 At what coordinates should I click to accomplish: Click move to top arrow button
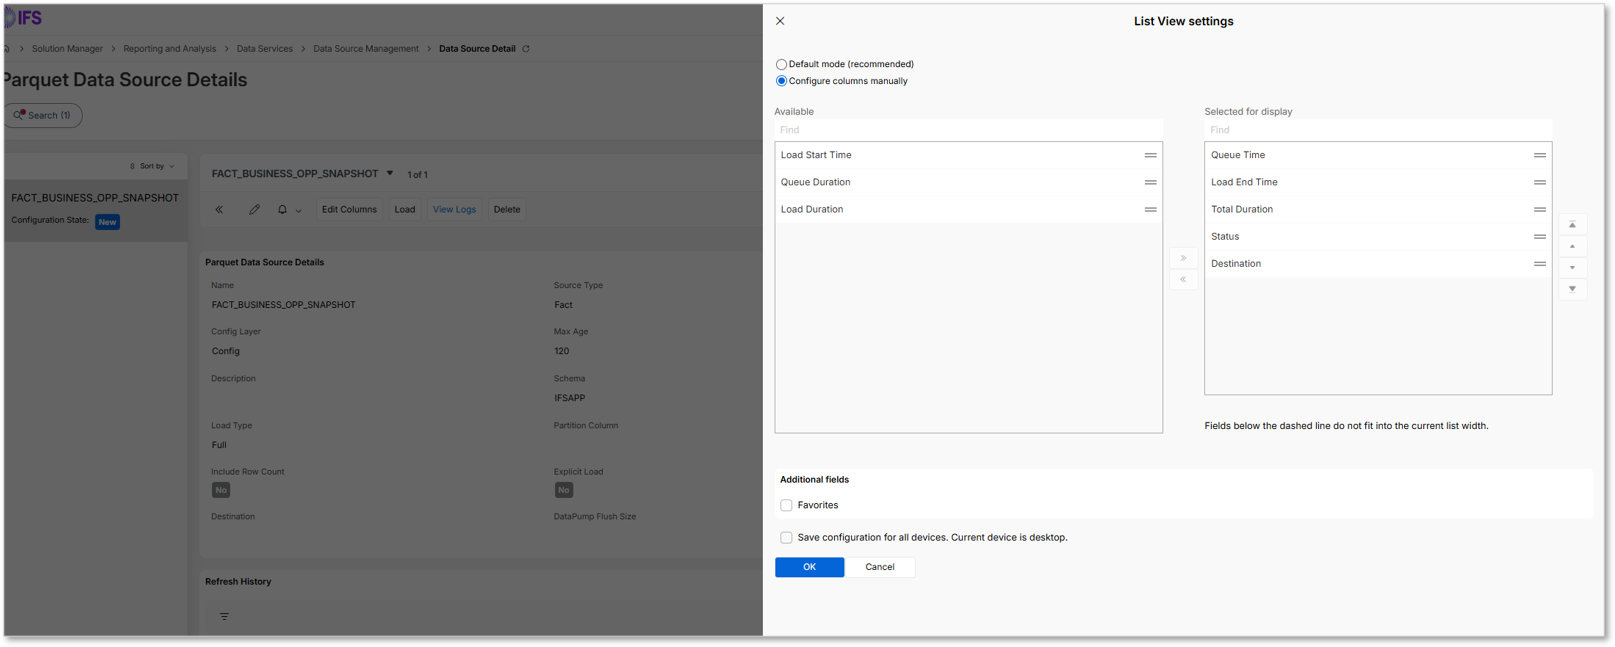point(1572,225)
